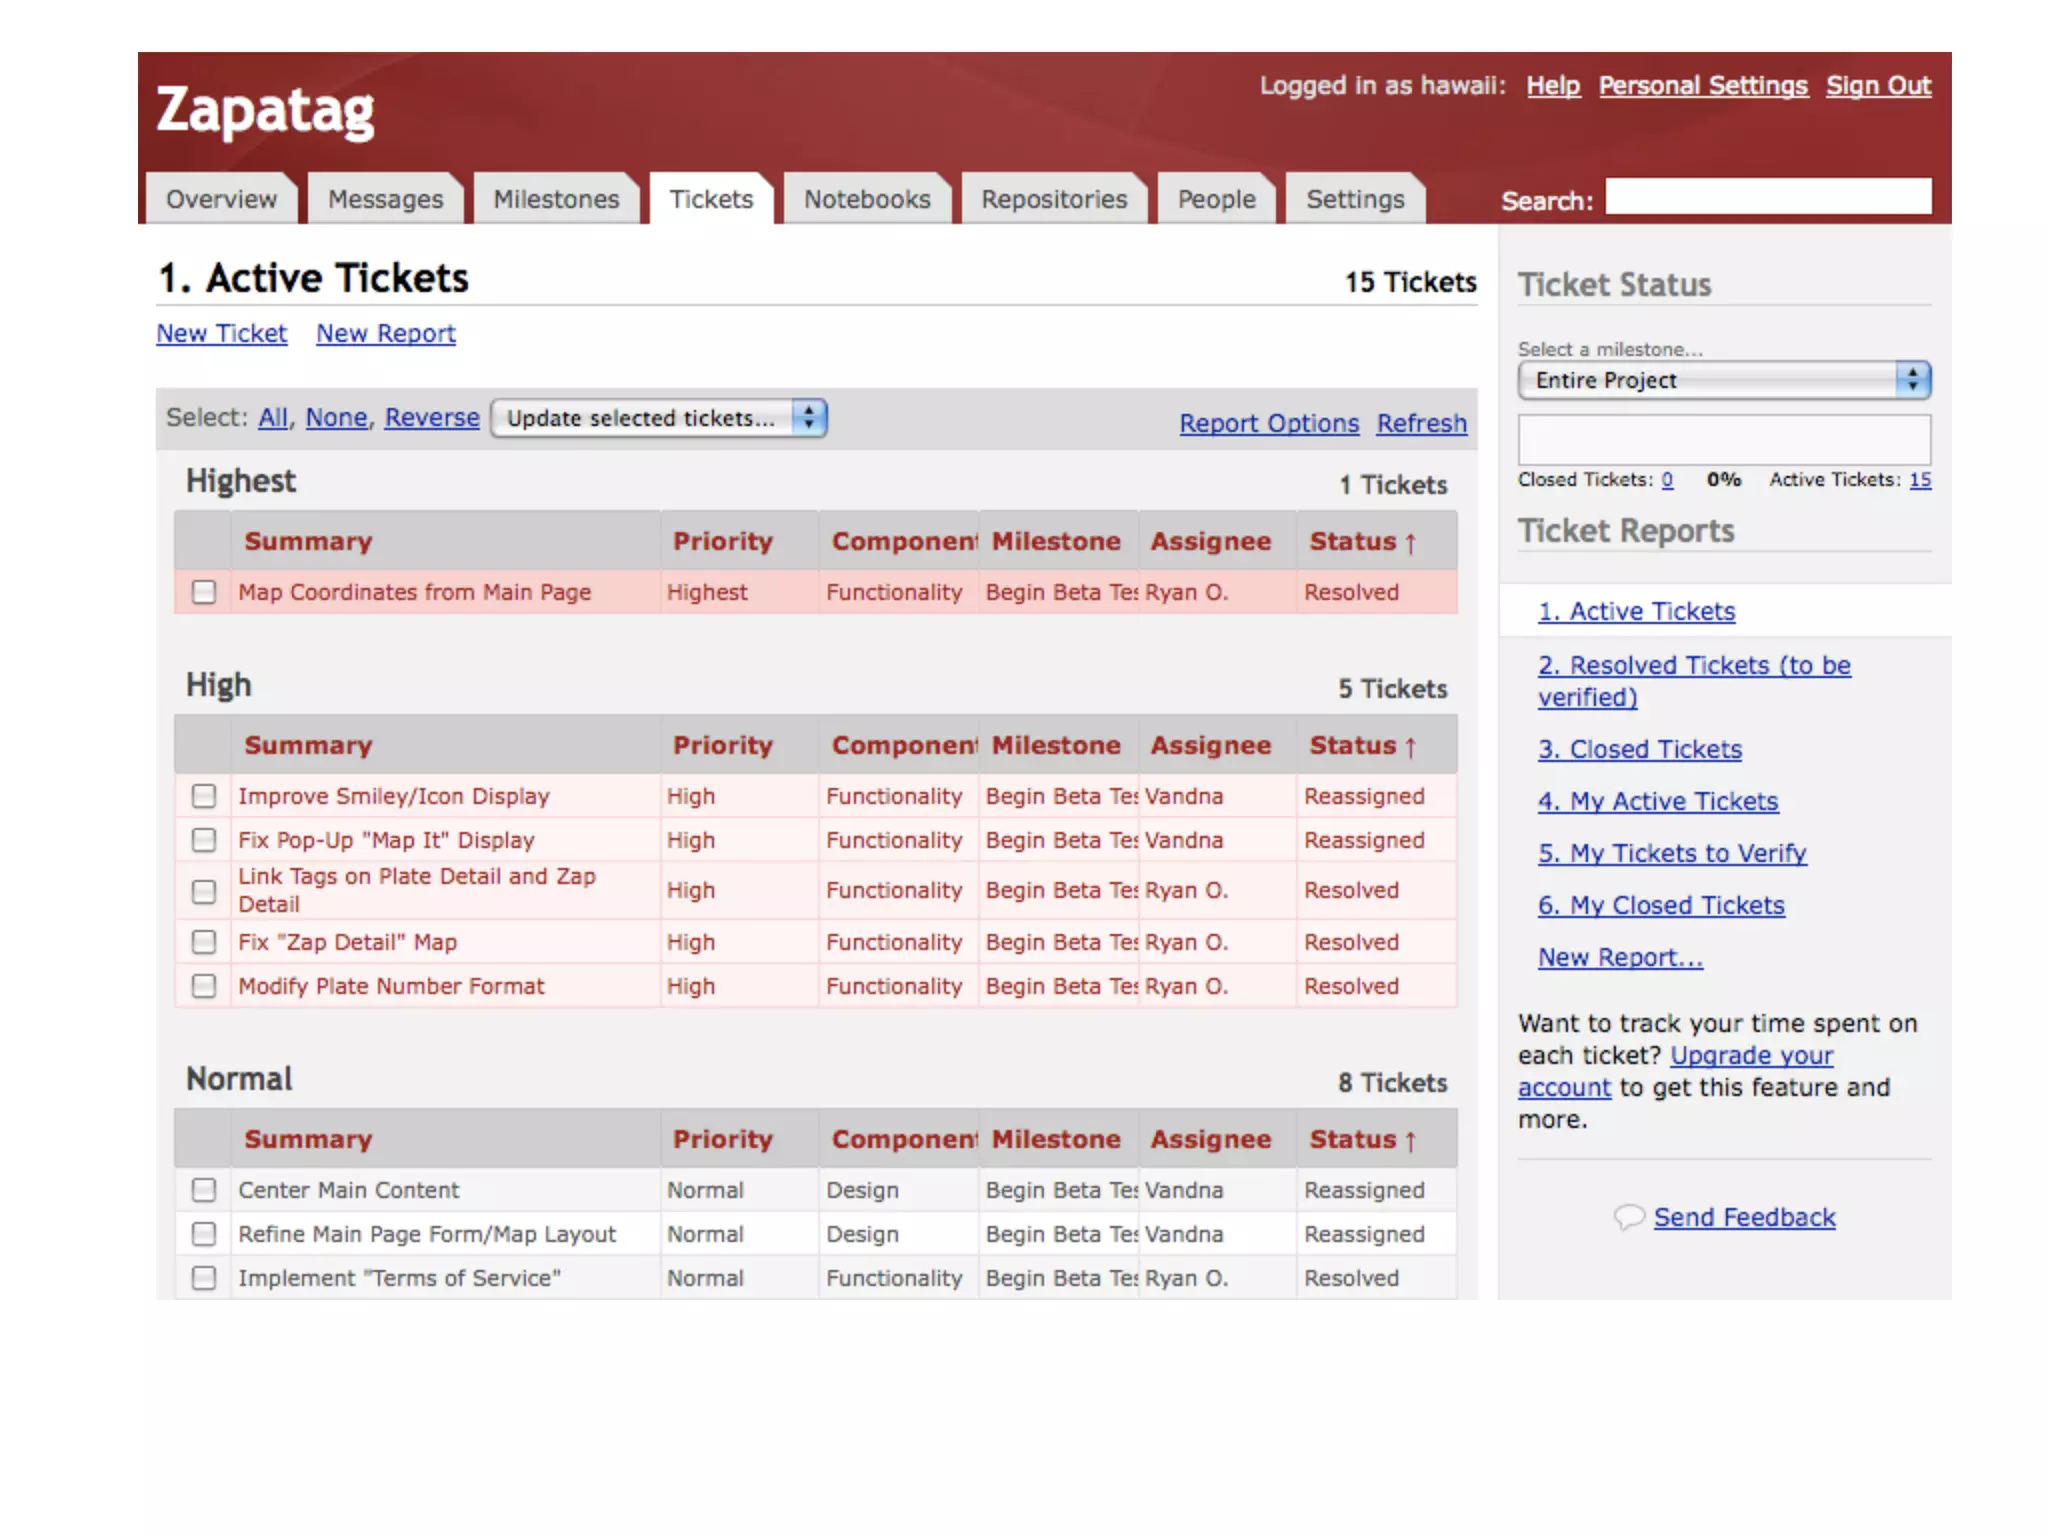
Task: Select All tickets link
Action: pyautogui.click(x=272, y=417)
